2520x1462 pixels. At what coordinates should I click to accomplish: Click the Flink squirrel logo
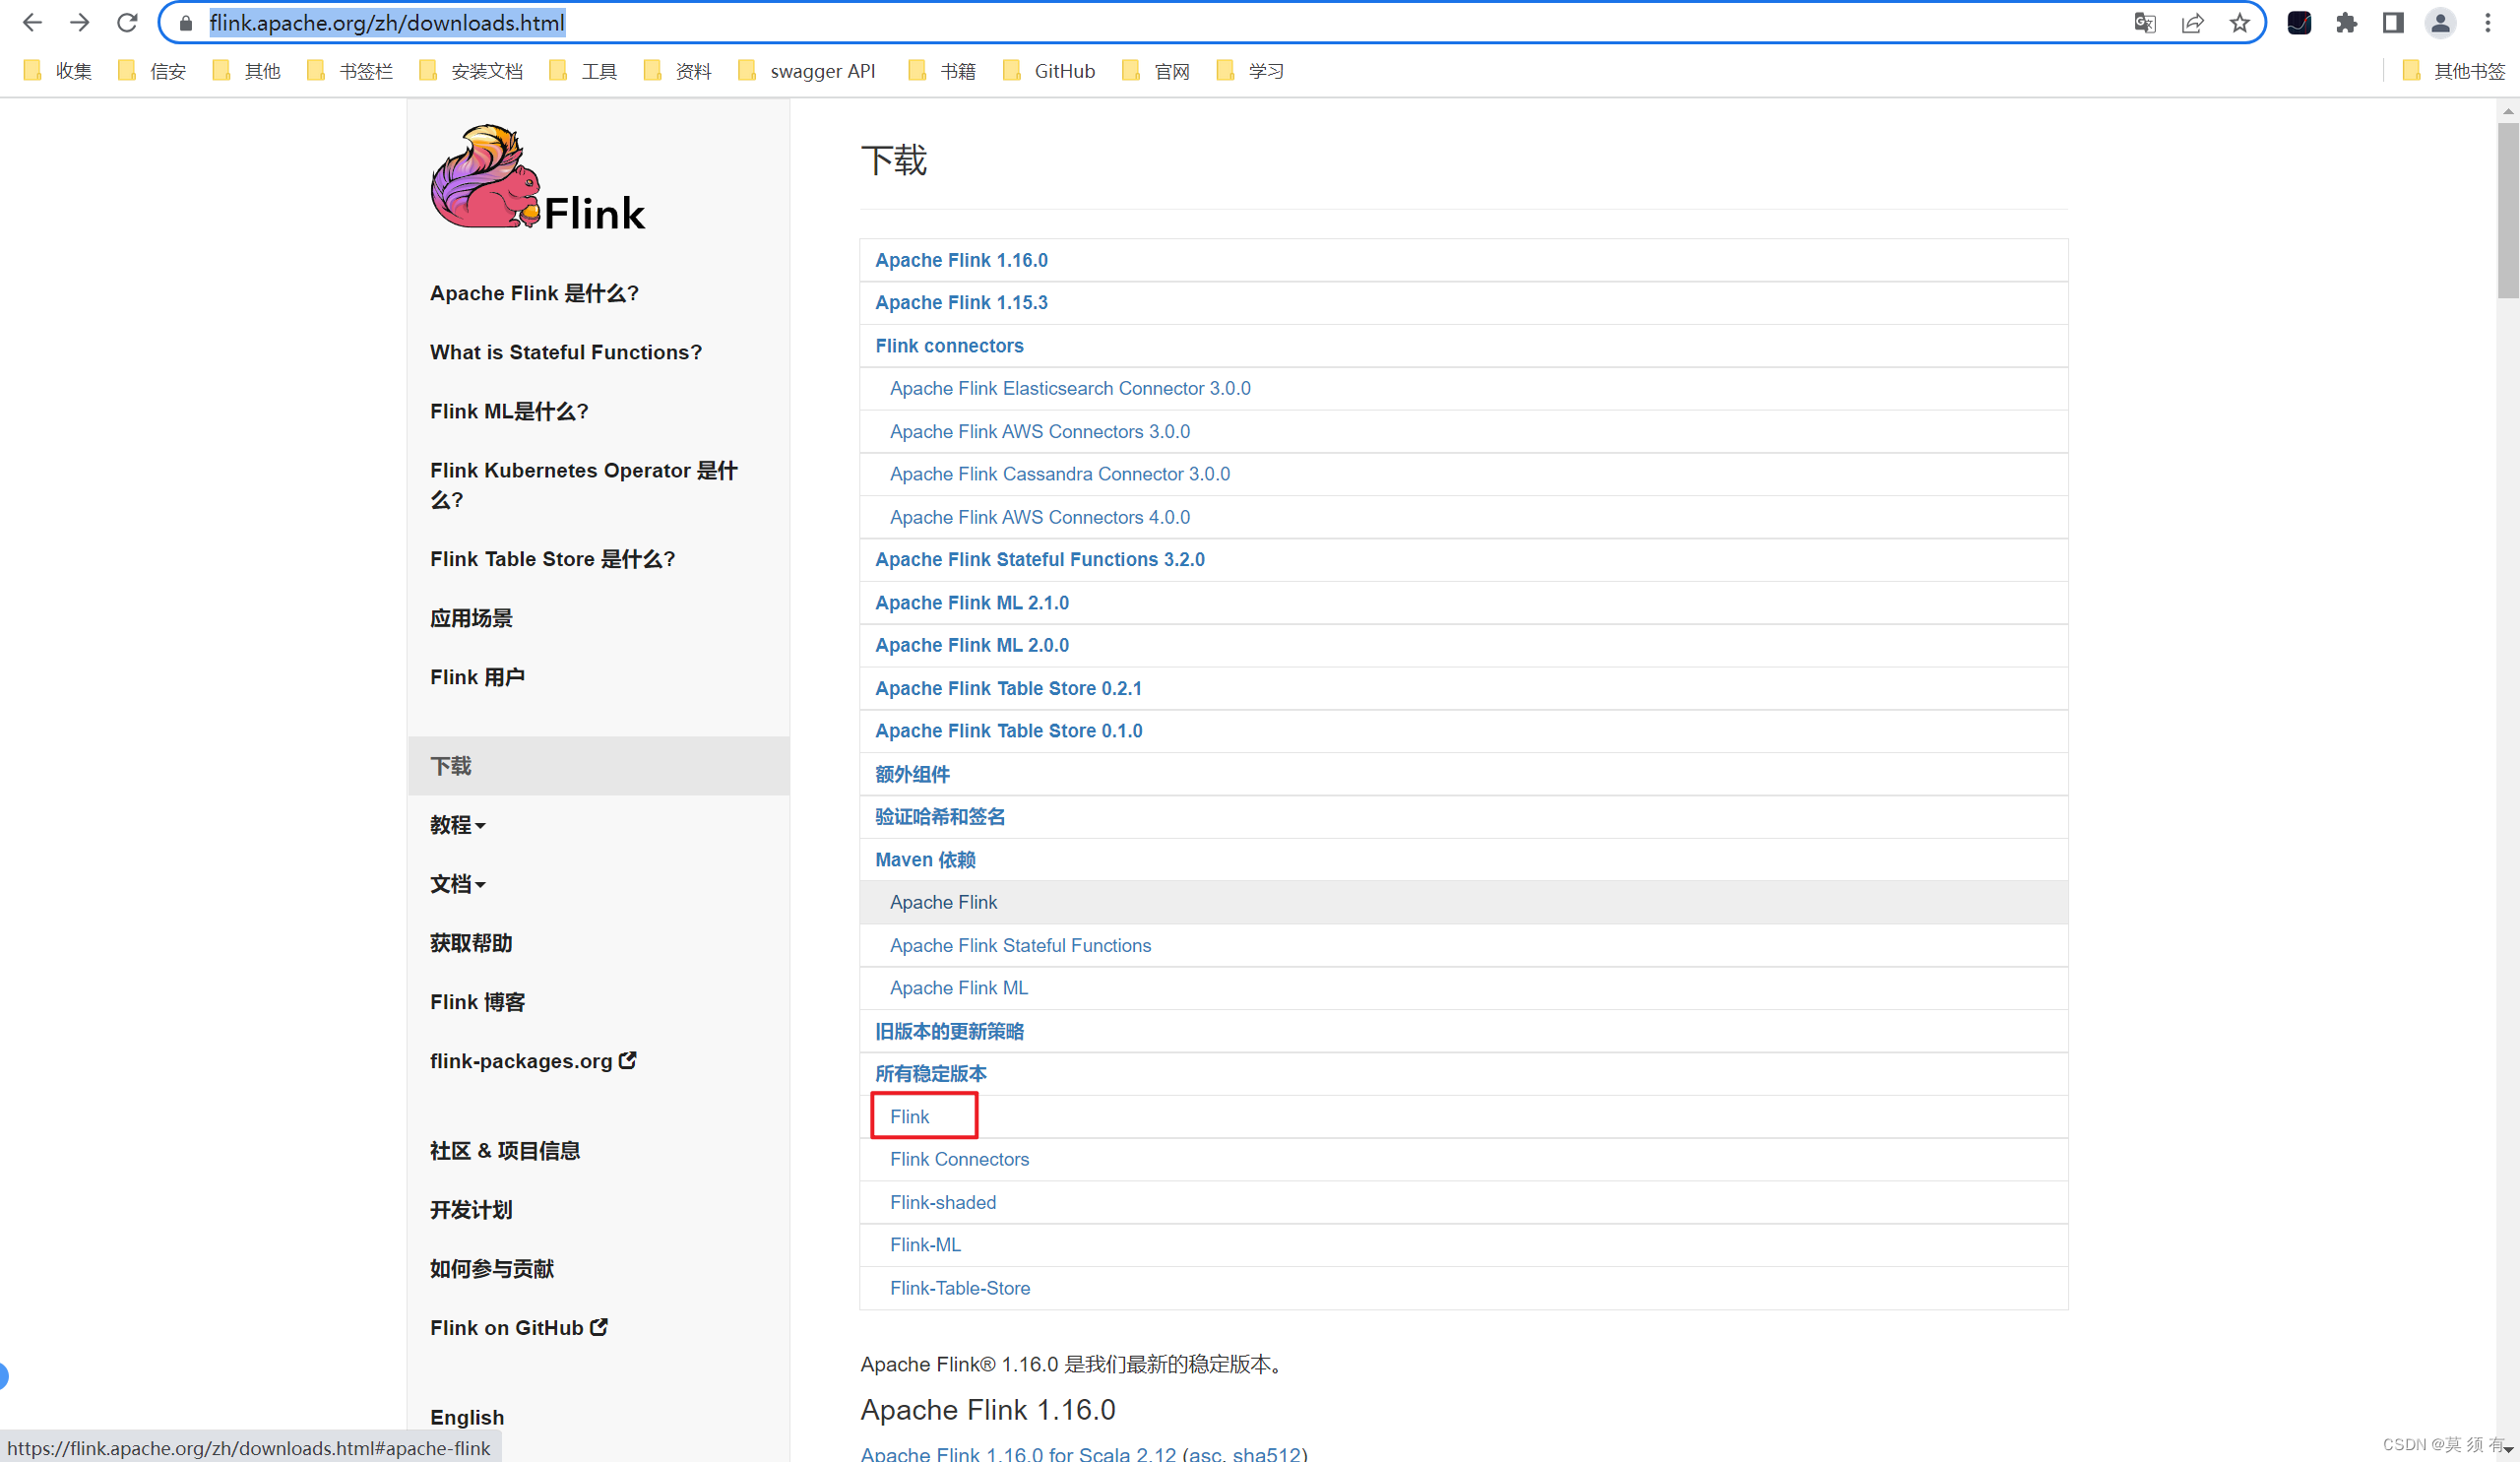pyautogui.click(x=538, y=179)
